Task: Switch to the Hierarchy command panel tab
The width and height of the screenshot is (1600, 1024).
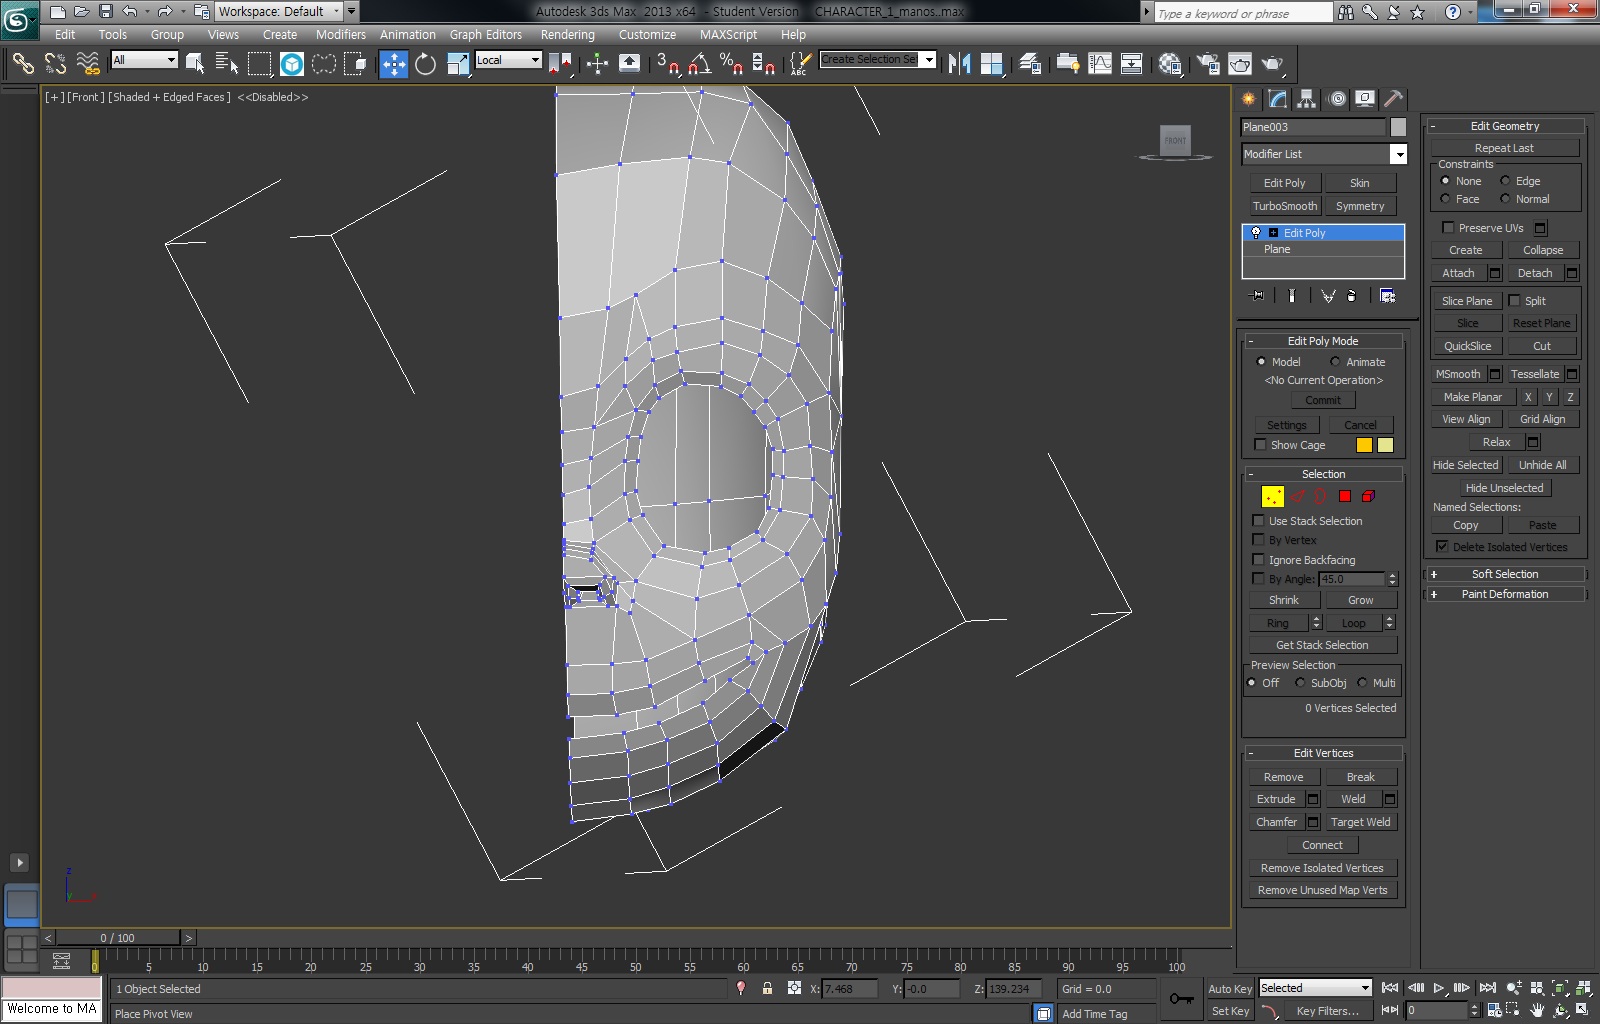Action: [1306, 98]
